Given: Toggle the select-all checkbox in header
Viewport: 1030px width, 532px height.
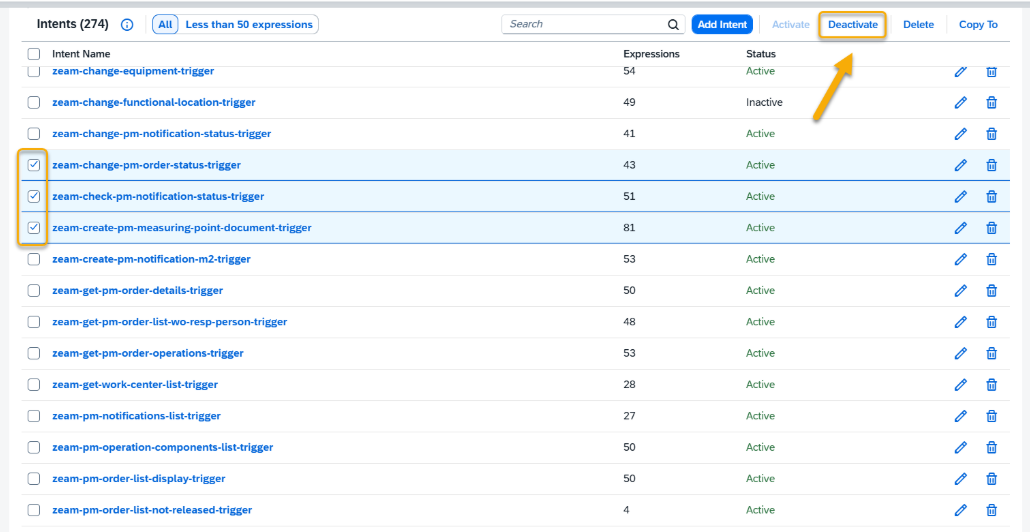Looking at the screenshot, I should (x=34, y=54).
